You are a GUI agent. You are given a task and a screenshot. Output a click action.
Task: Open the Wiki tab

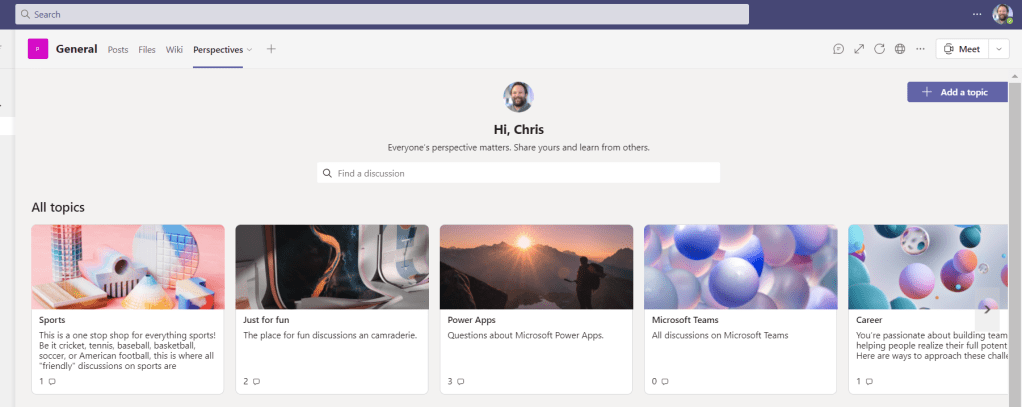coord(174,49)
